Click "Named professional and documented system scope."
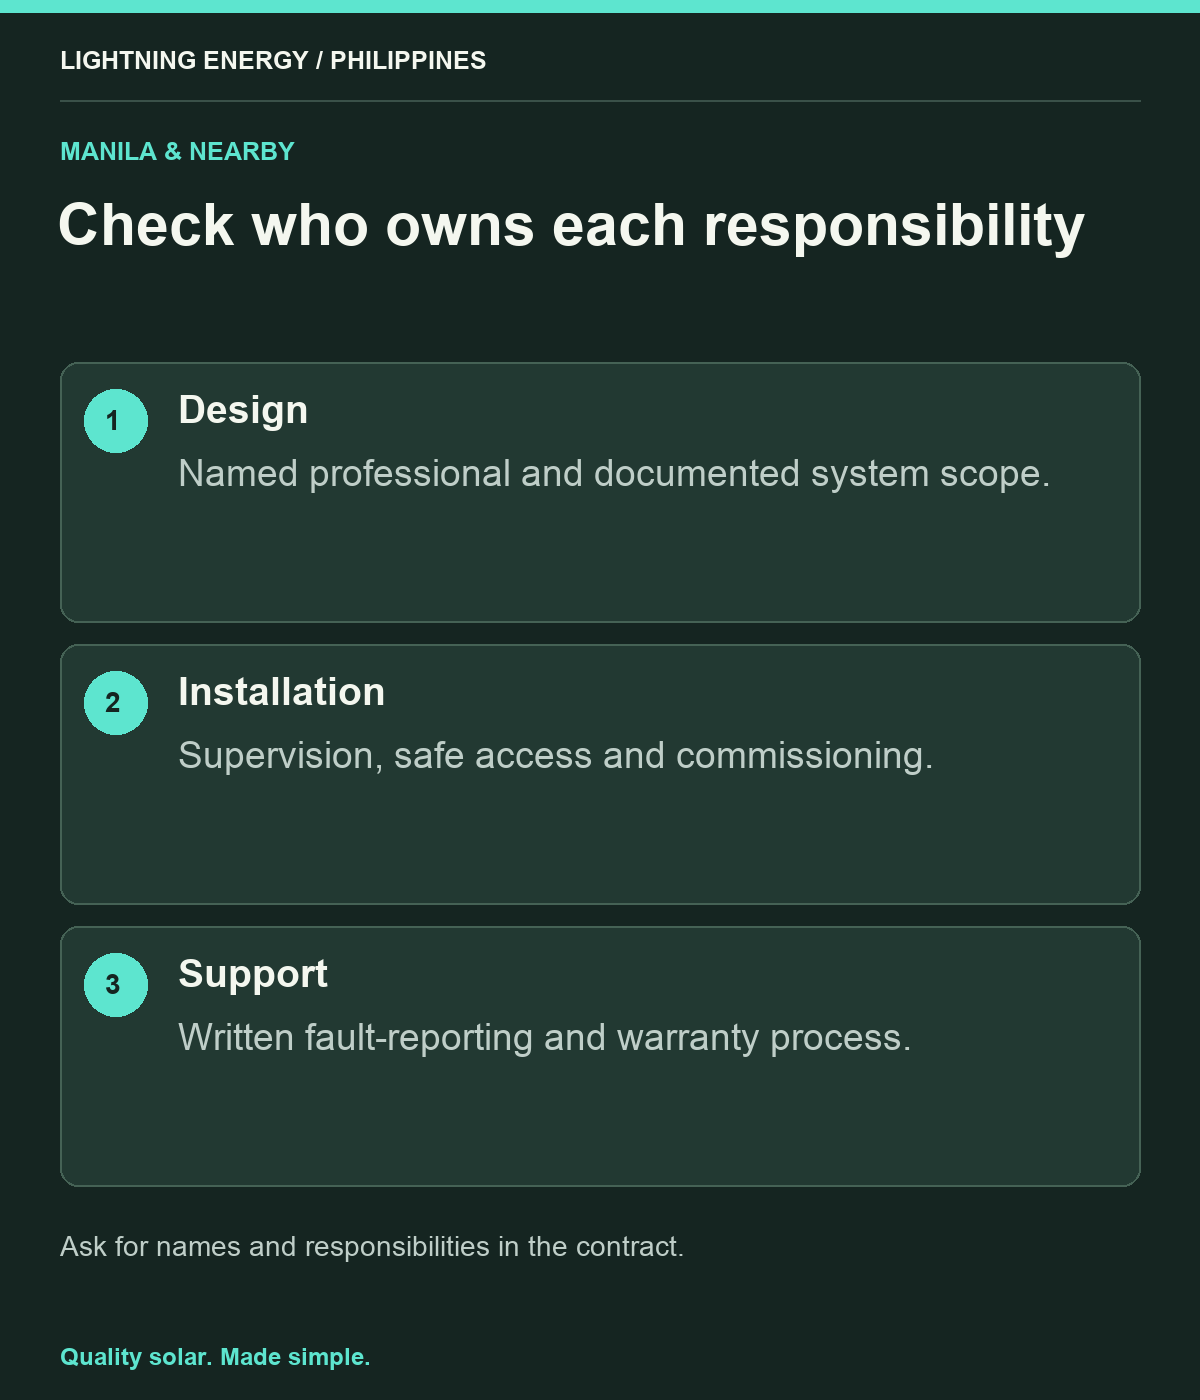1200x1400 pixels. pyautogui.click(x=614, y=474)
